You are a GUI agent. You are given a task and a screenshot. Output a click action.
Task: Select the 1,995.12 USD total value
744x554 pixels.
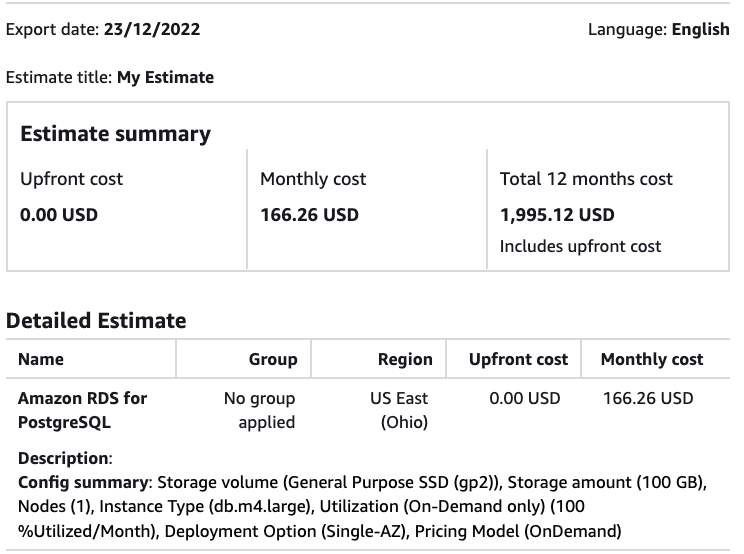557,215
